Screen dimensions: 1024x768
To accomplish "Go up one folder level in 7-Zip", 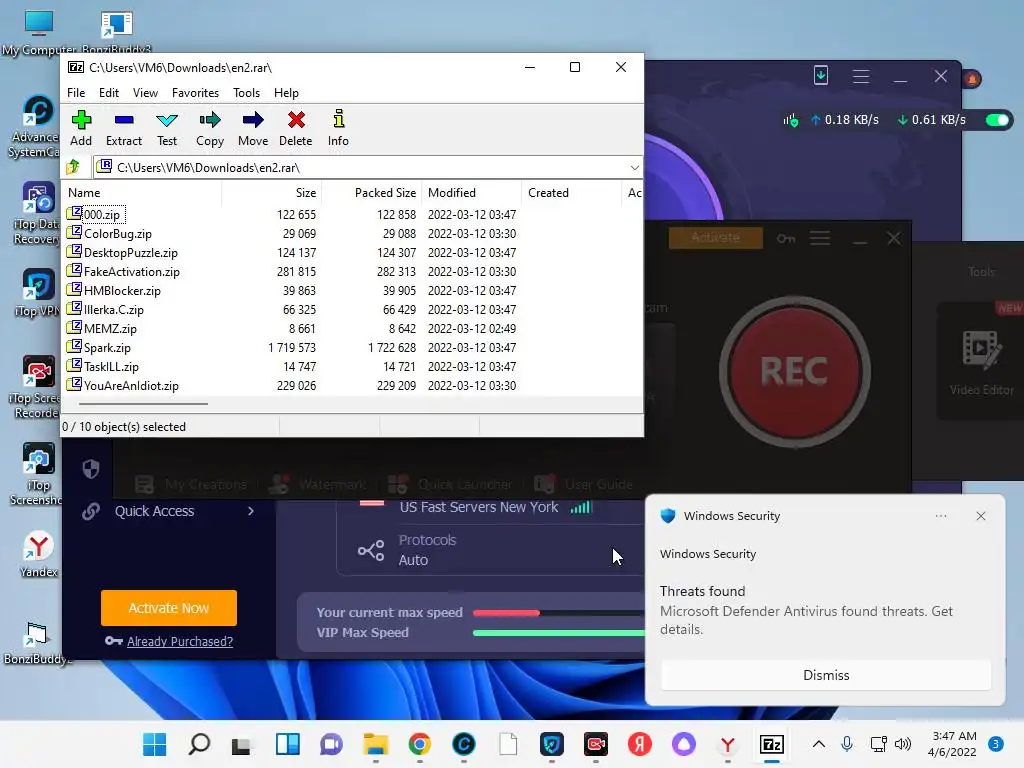I will coord(73,167).
